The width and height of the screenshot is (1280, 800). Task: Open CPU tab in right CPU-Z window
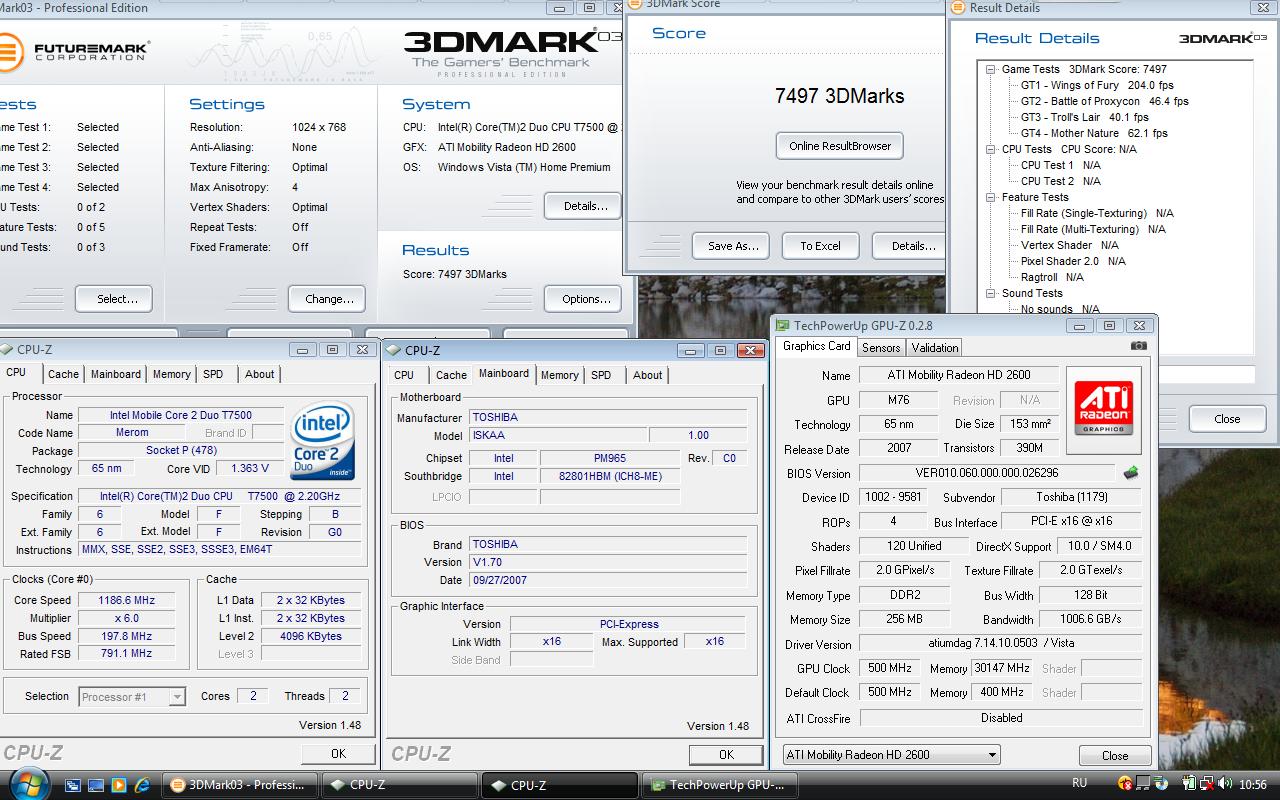pyautogui.click(x=404, y=375)
